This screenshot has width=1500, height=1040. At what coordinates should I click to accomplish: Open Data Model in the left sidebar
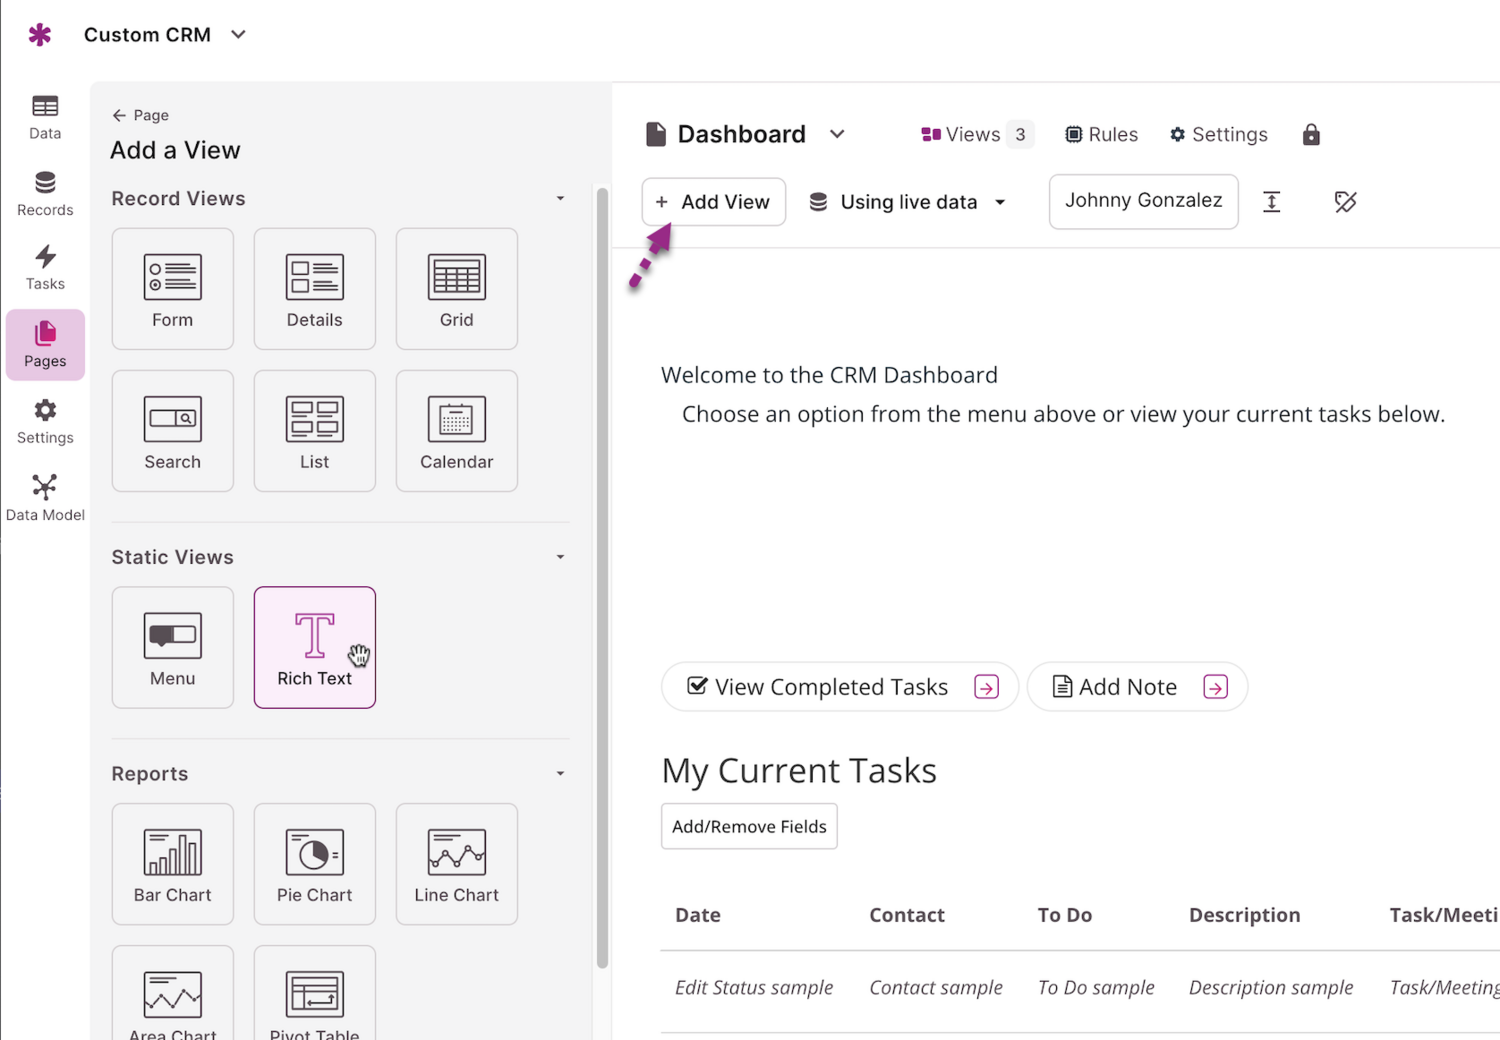[x=45, y=498]
